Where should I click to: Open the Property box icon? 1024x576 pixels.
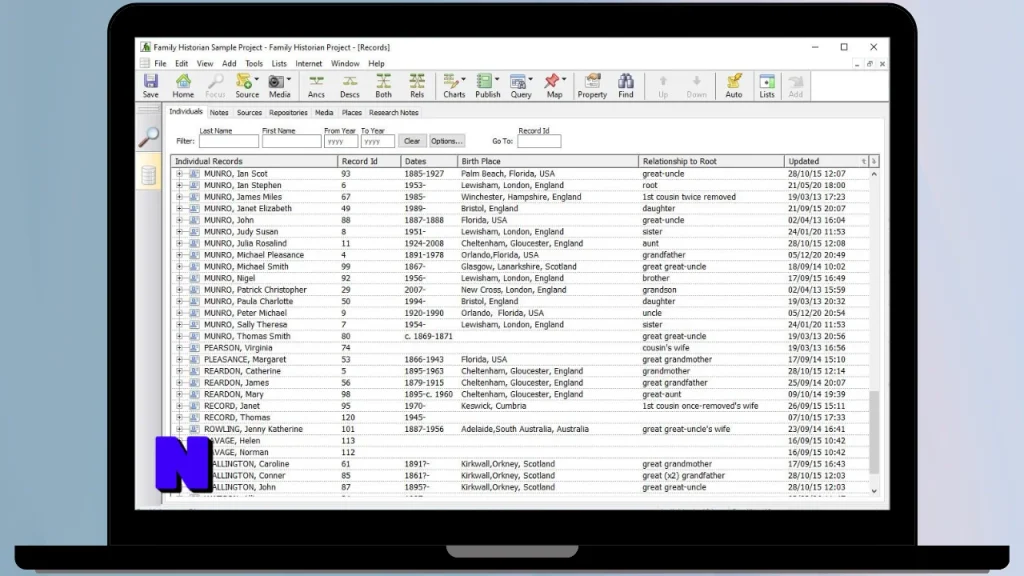[592, 86]
